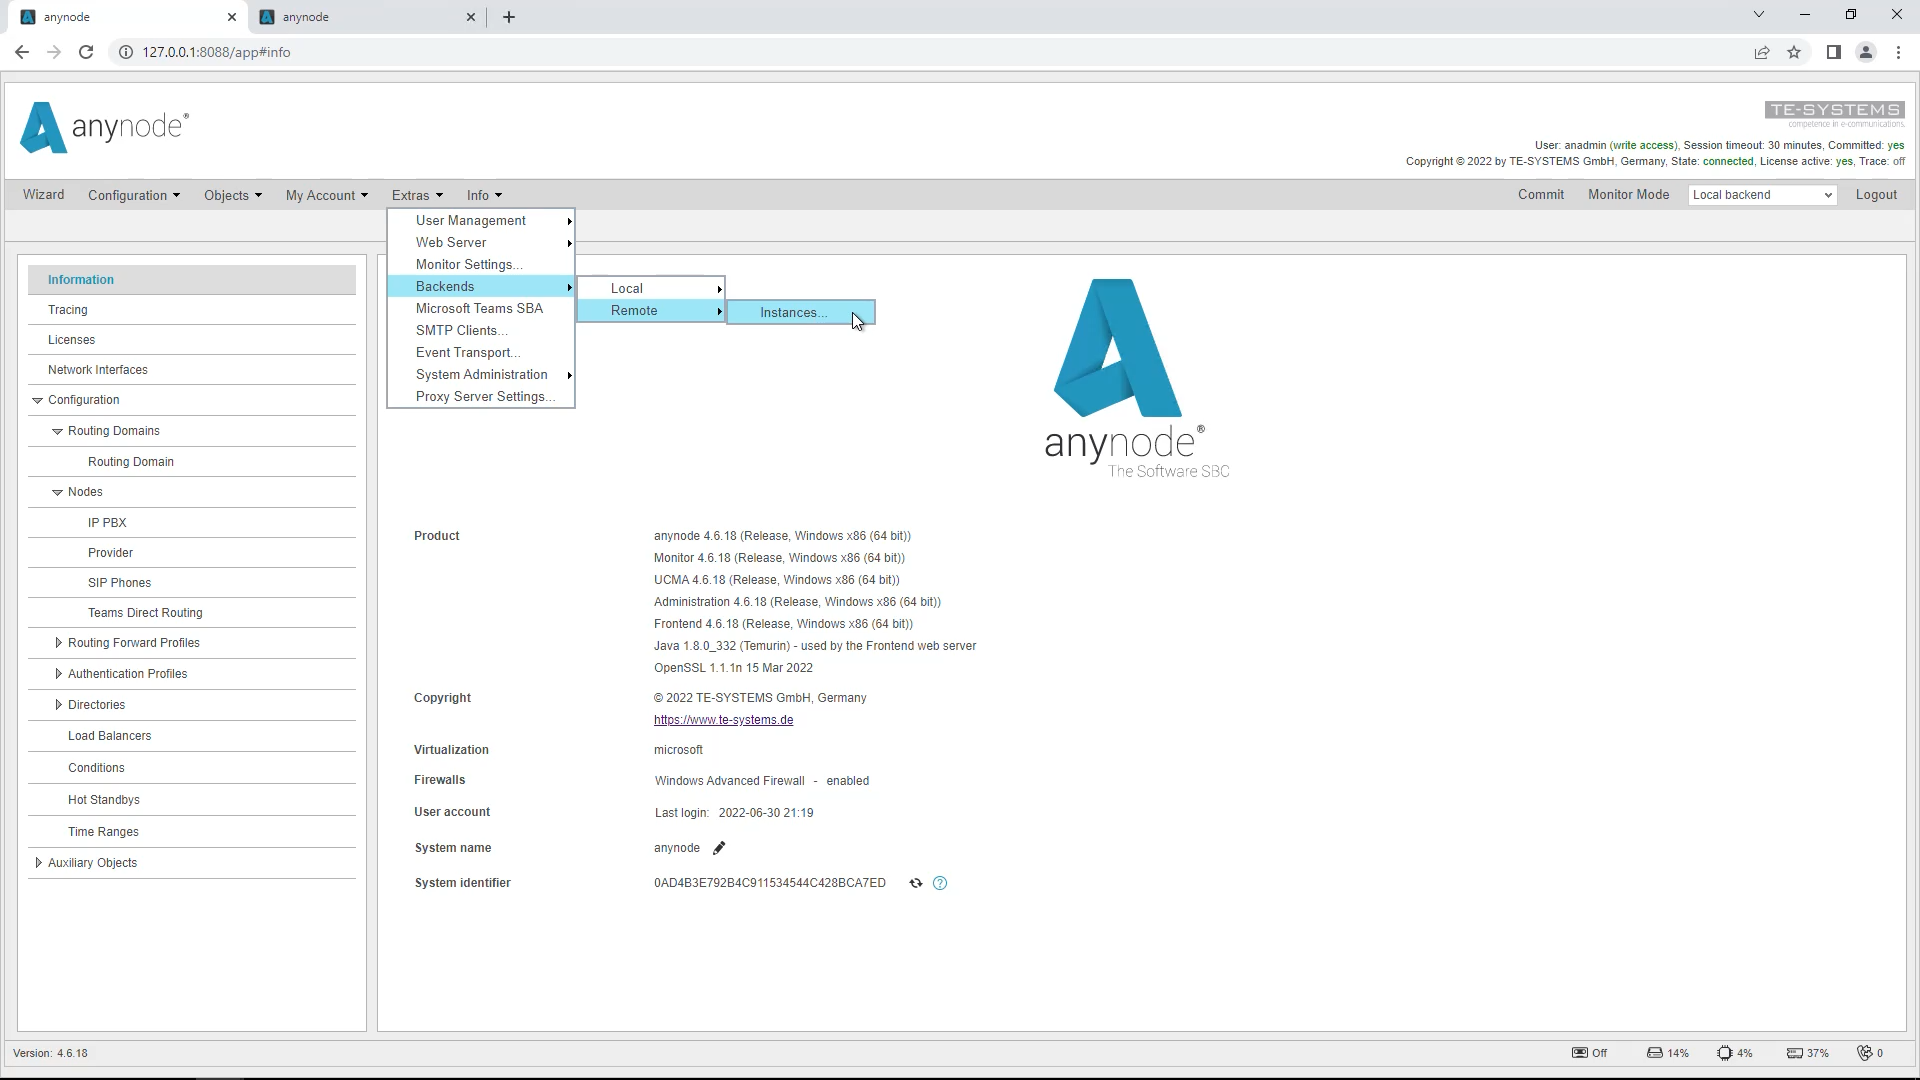Select Microsoft Teams SBA menu entry
Screen dimensions: 1920x1080
pos(481,309)
